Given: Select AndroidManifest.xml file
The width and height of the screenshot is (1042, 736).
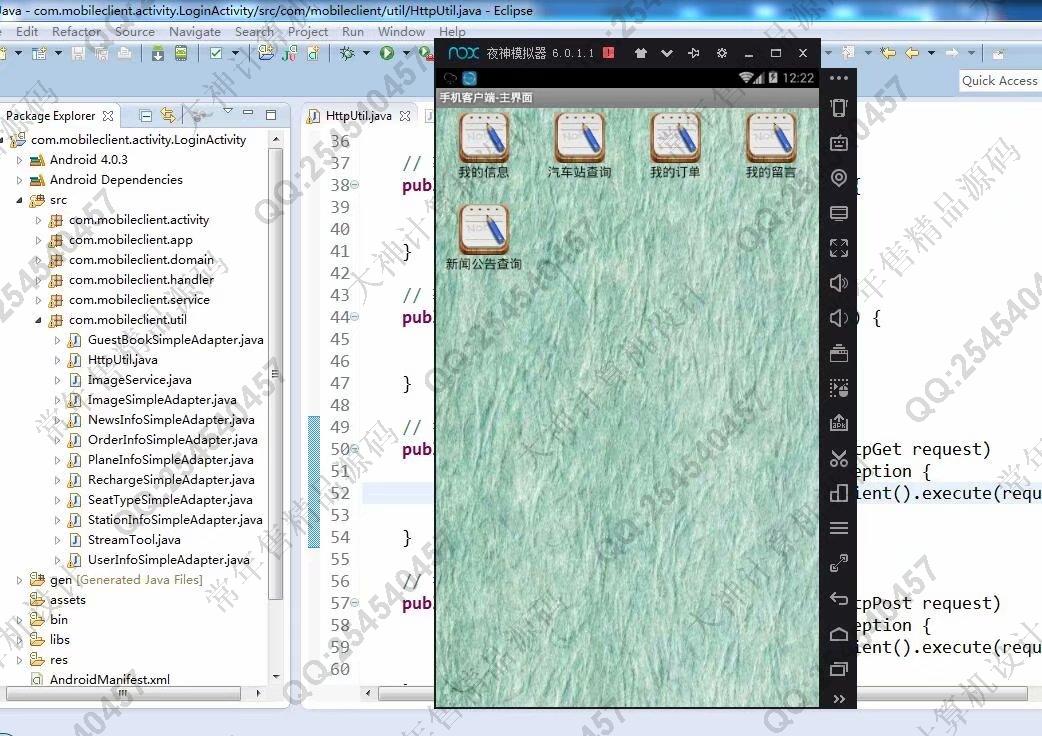Looking at the screenshot, I should click(x=110, y=680).
